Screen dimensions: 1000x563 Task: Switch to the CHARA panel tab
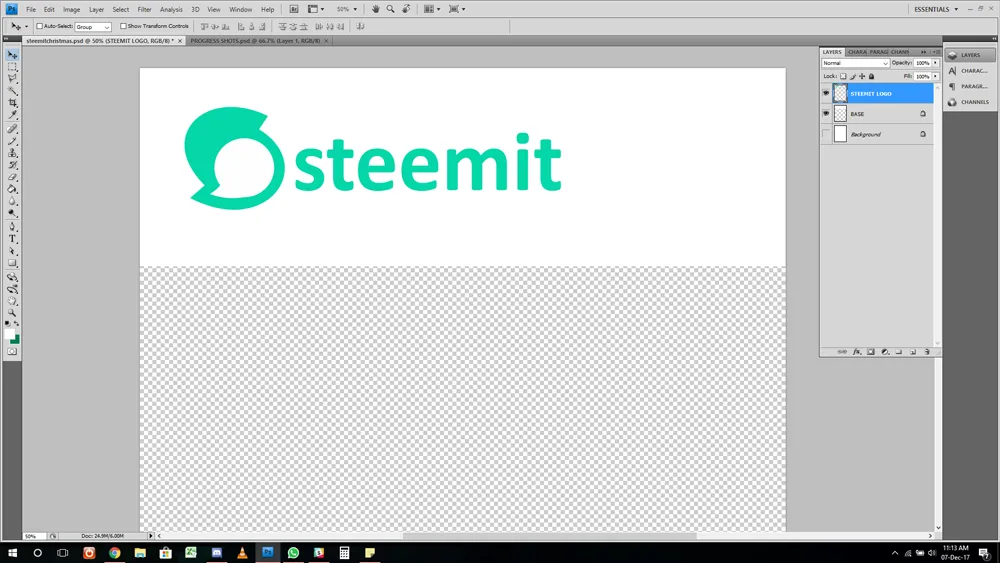point(857,52)
